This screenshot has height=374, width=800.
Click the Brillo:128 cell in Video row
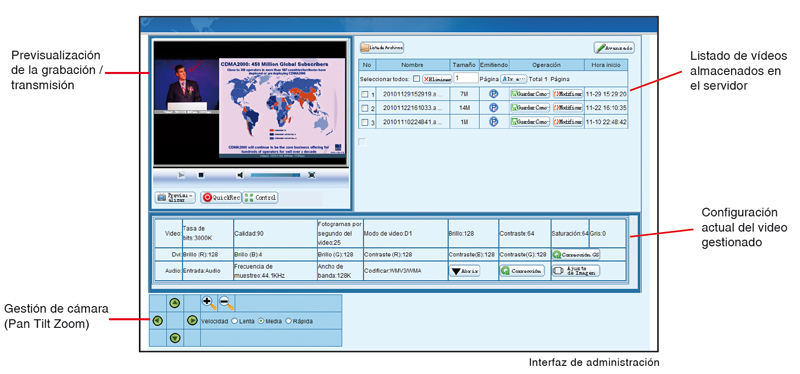click(472, 234)
